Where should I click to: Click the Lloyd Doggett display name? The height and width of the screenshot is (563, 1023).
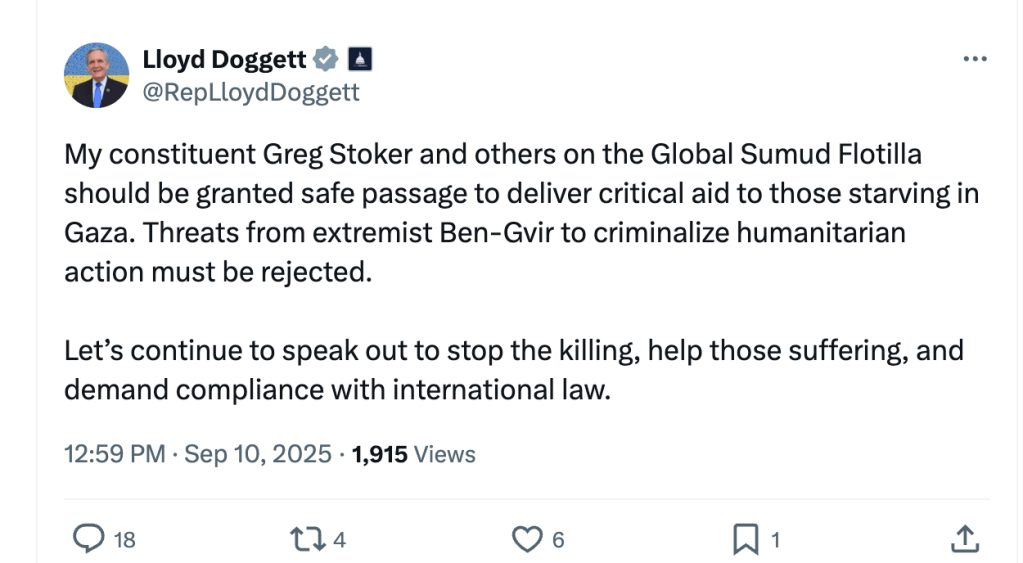tap(225, 60)
